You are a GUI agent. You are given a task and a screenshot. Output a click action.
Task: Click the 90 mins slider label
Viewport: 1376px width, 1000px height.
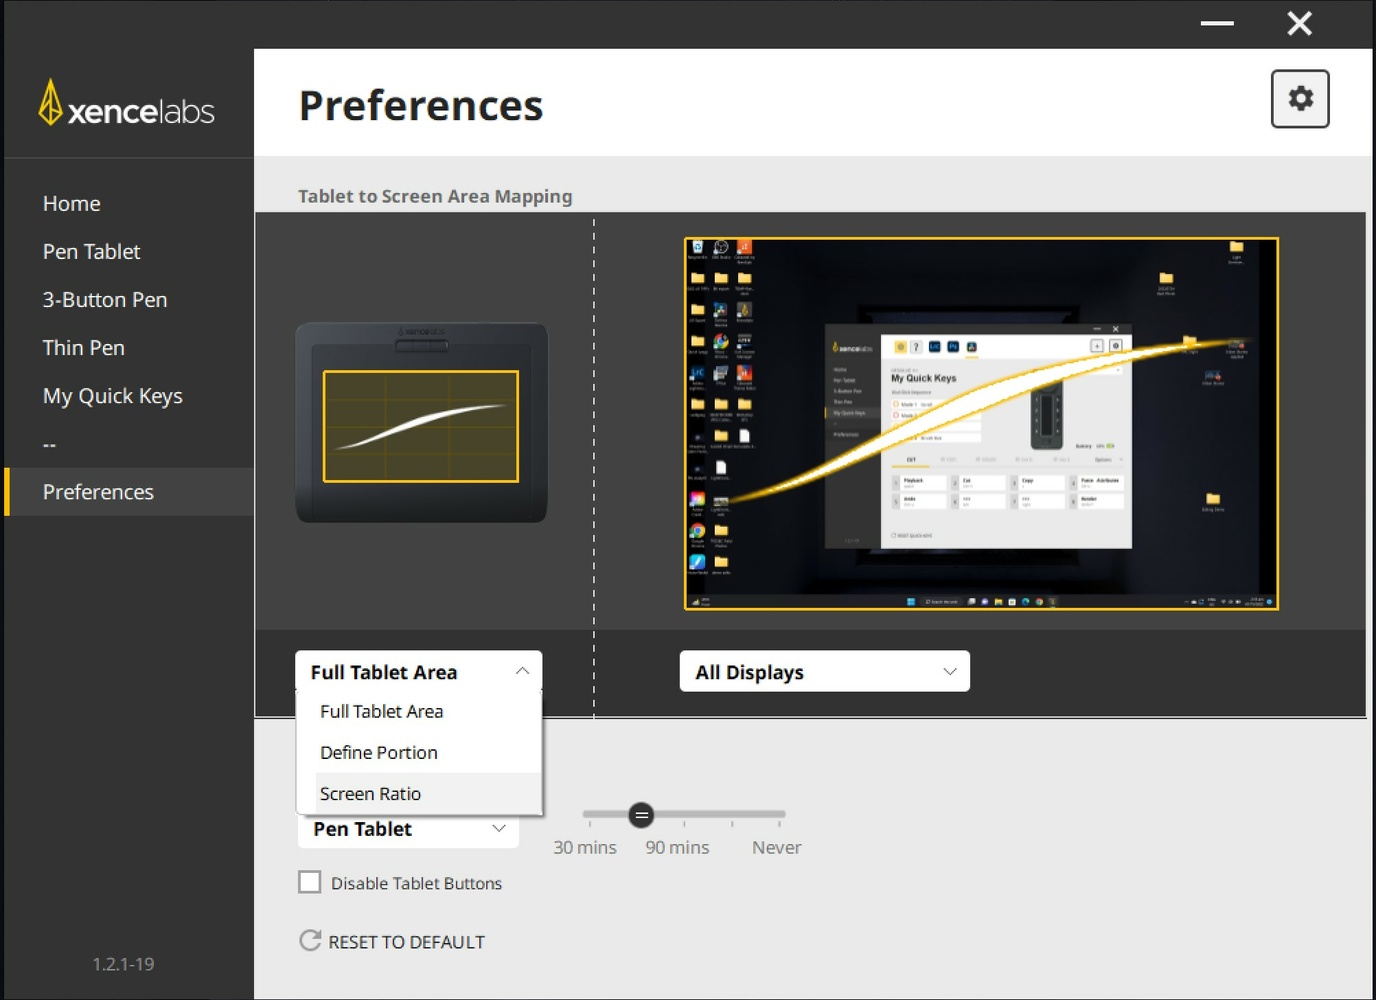click(x=677, y=848)
